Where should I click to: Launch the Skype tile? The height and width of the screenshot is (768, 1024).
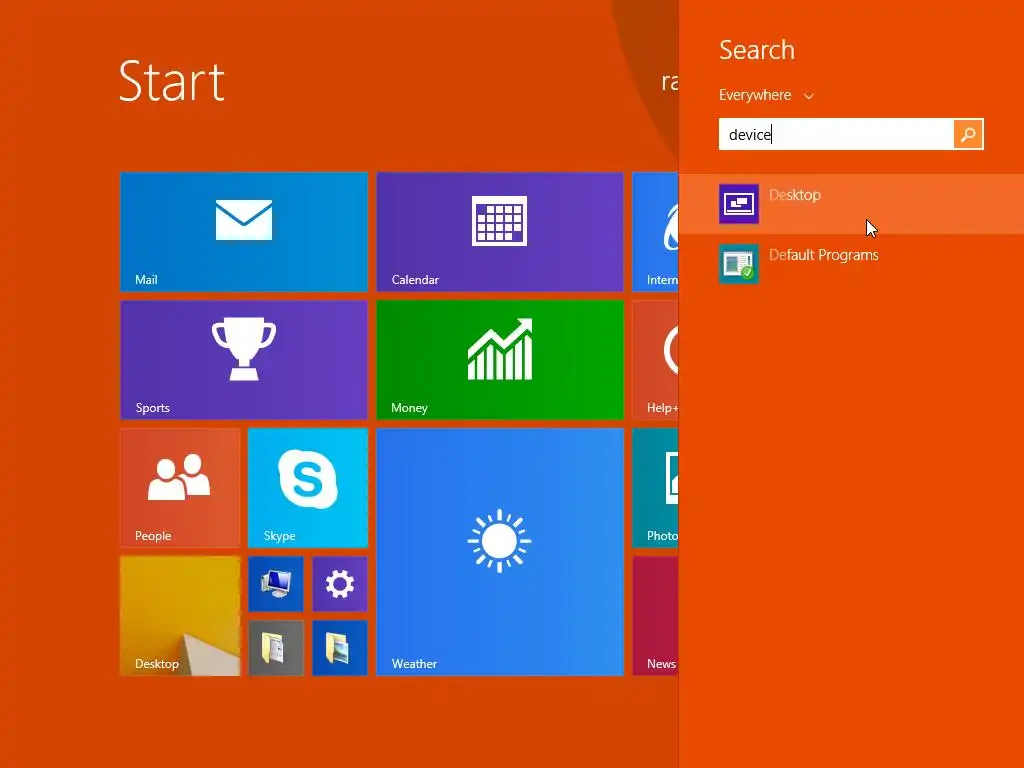click(308, 488)
